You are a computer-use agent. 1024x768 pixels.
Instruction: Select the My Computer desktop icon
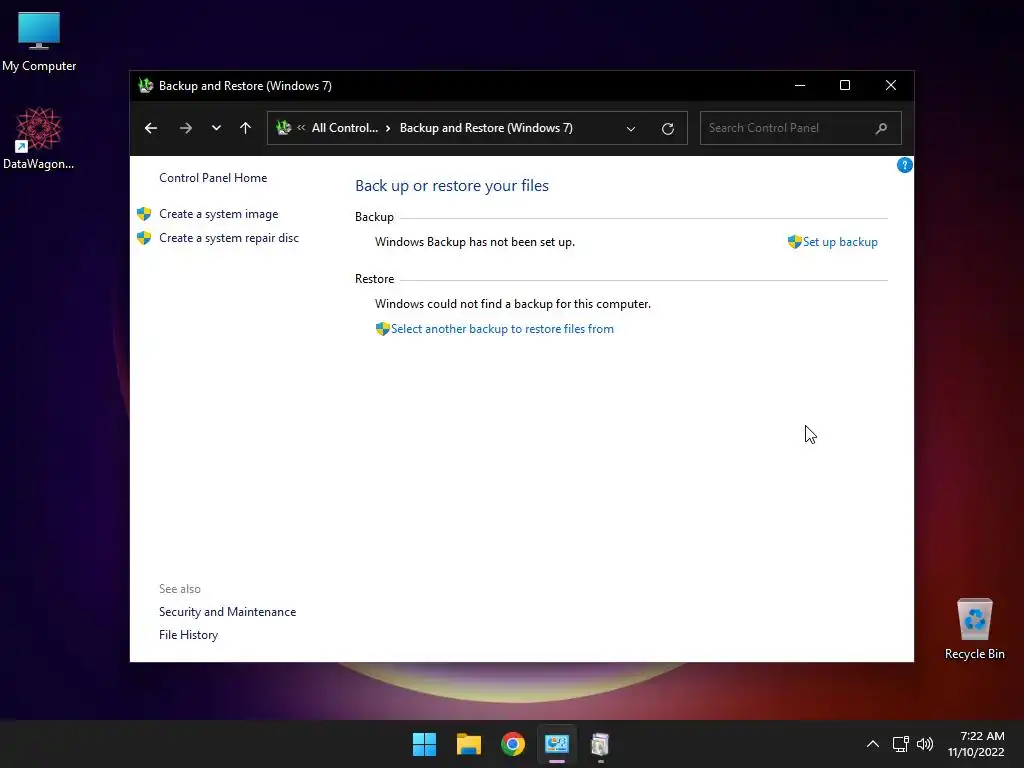tap(39, 42)
